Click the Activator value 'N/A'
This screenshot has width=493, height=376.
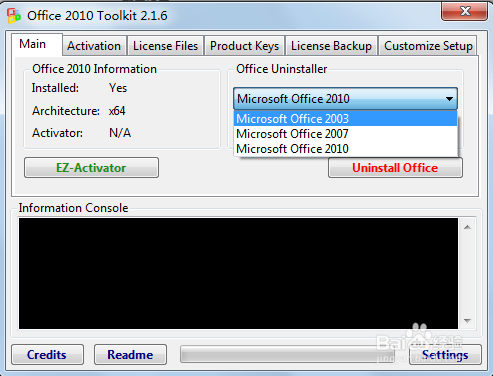click(x=120, y=133)
